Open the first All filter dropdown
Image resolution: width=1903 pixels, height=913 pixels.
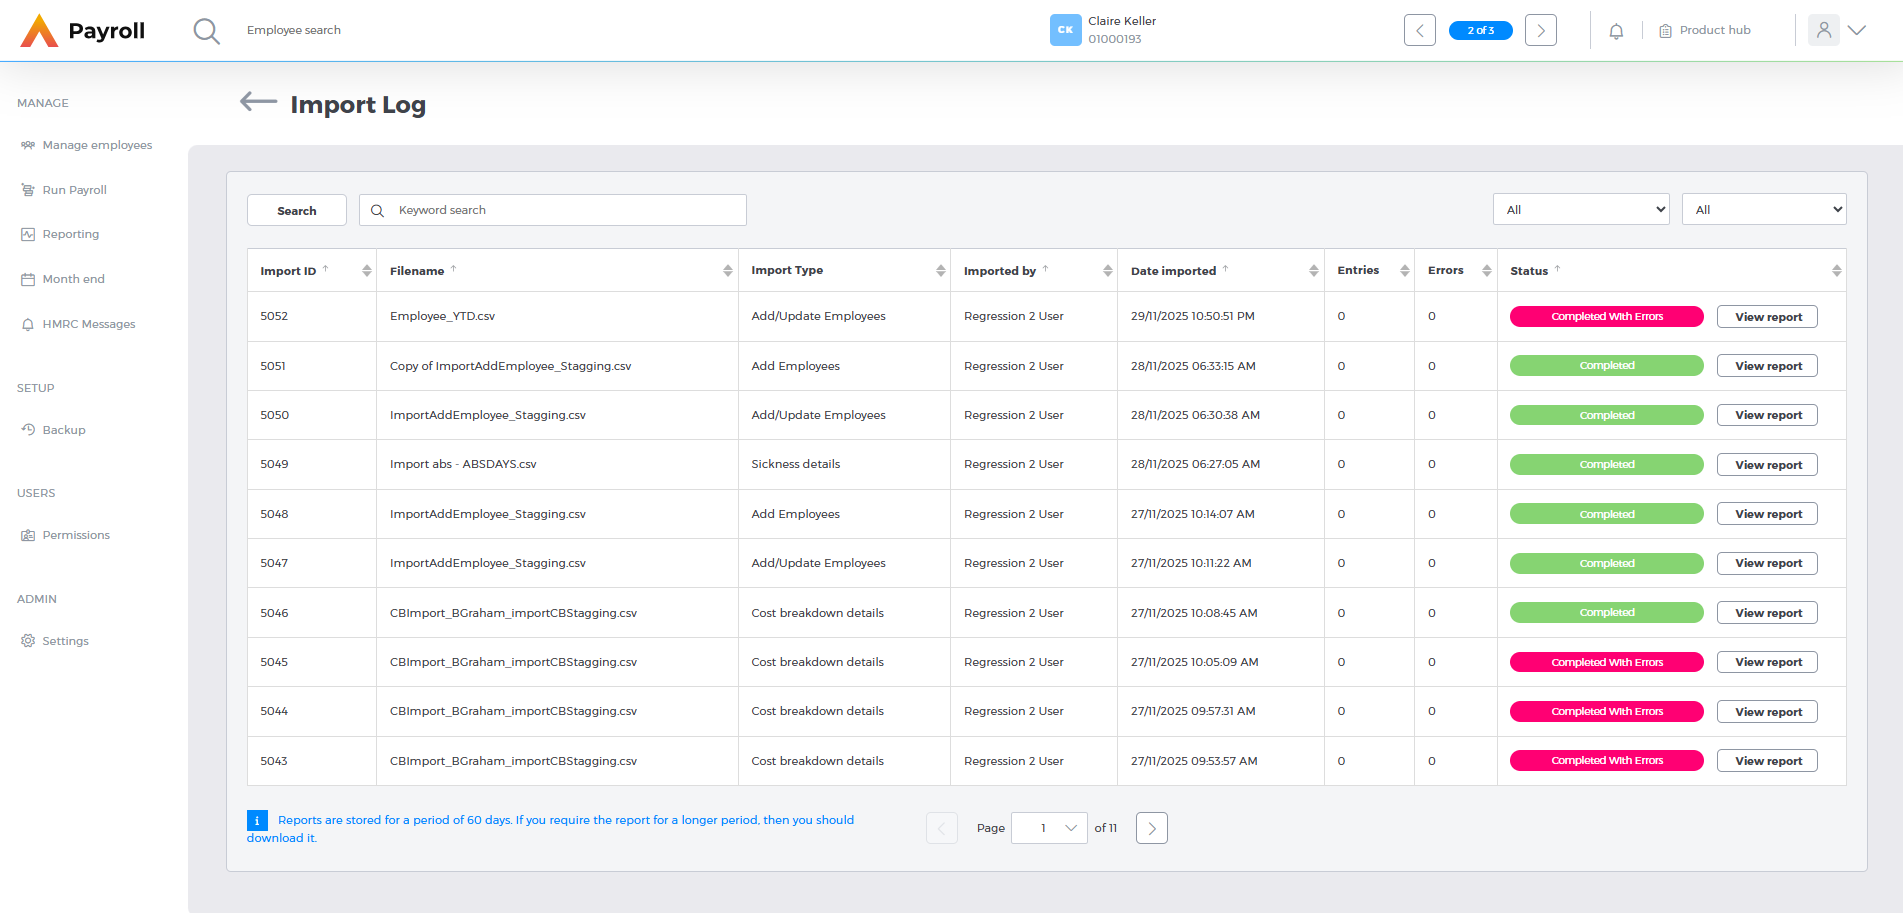[x=1581, y=210]
